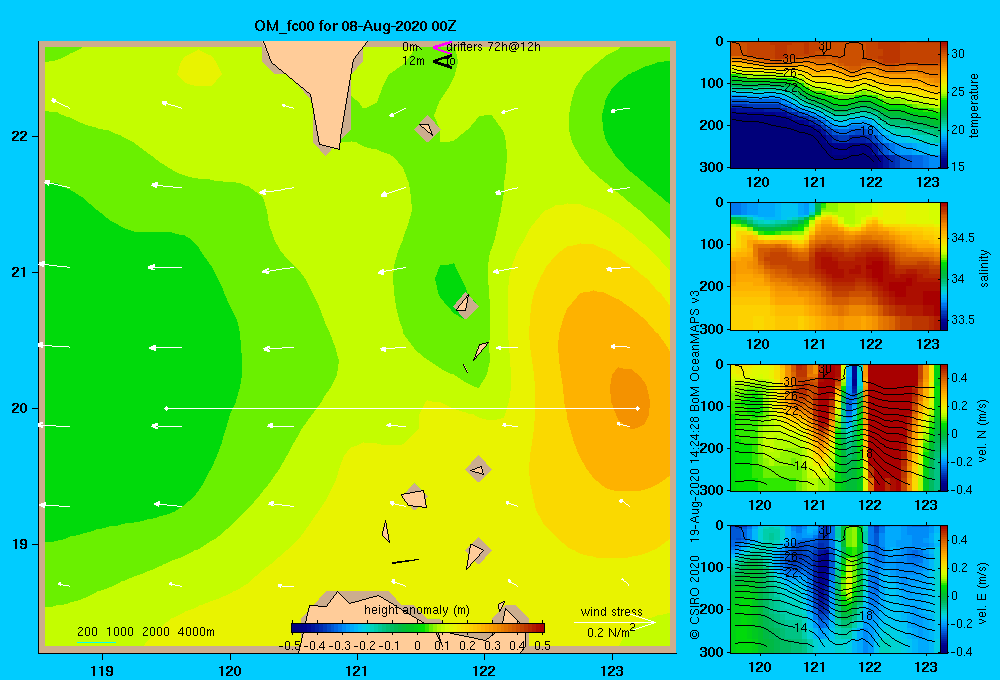Click the '0.5' tick on height anomaly bar
The image size is (1000, 680).
[x=542, y=646]
